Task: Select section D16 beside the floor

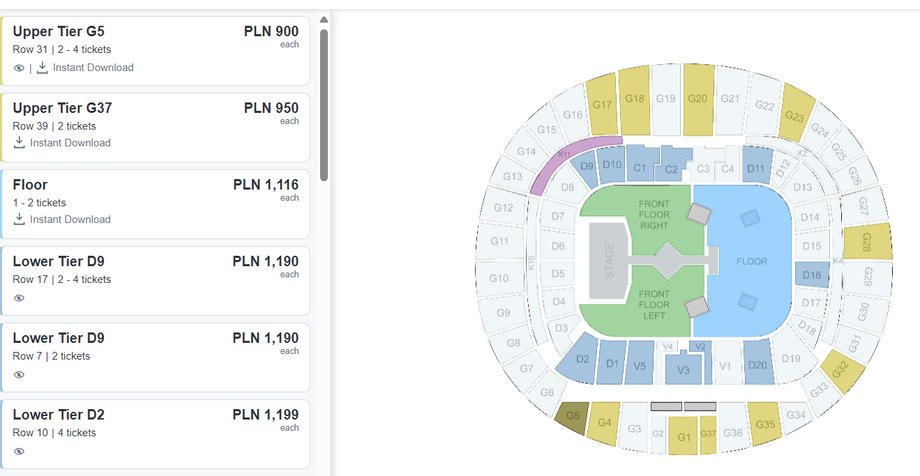Action: (812, 275)
